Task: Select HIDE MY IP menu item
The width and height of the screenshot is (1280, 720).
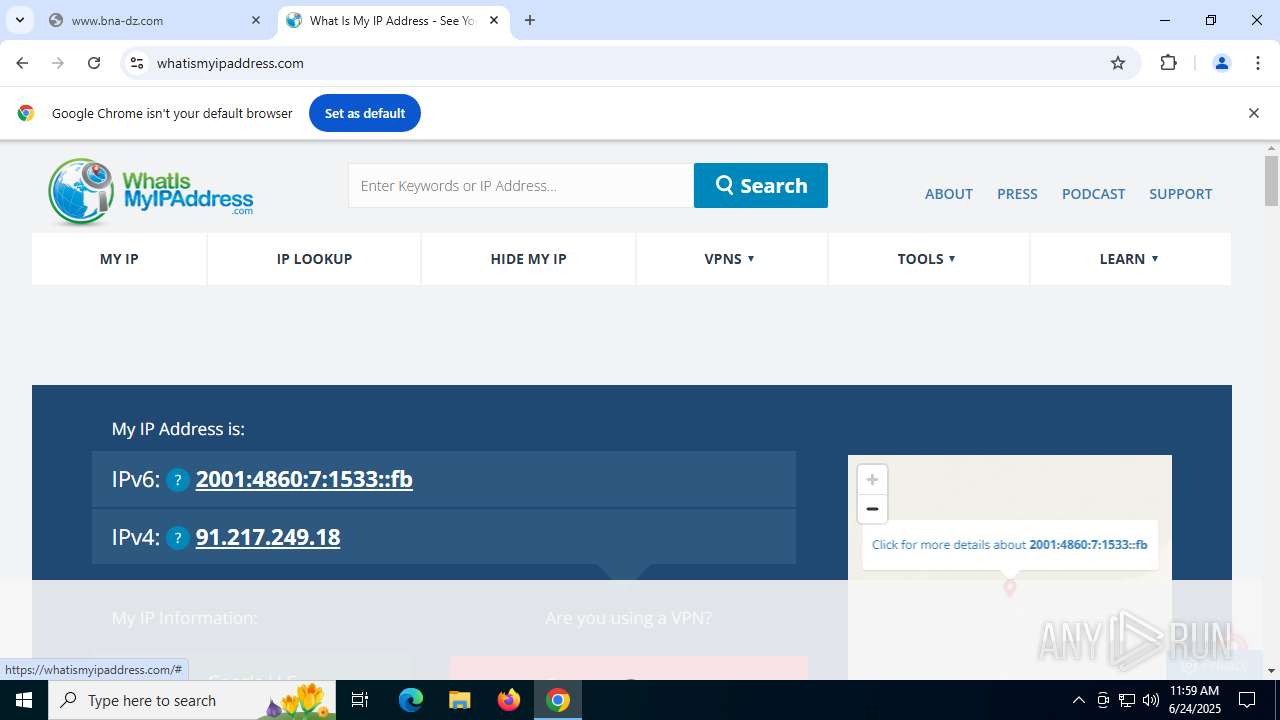Action: pos(528,259)
